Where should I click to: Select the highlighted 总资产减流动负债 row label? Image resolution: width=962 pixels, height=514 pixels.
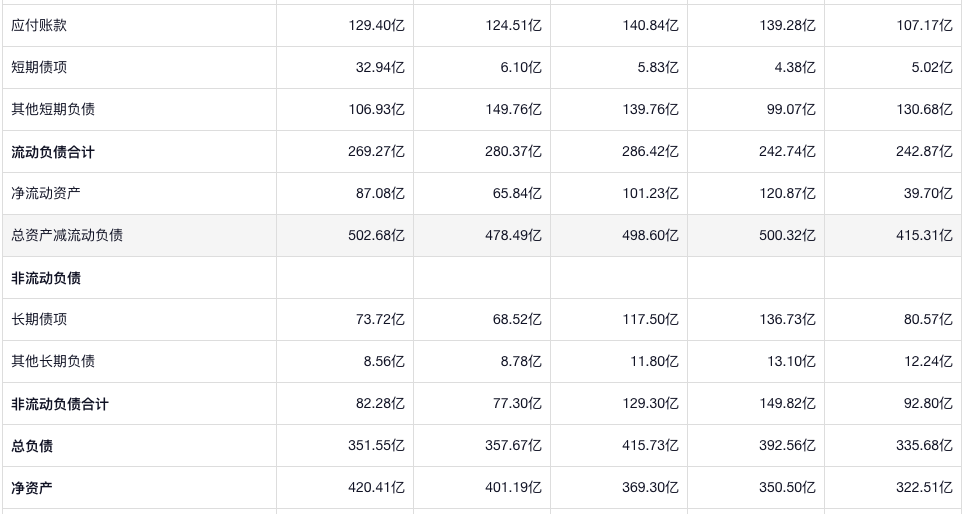67,235
